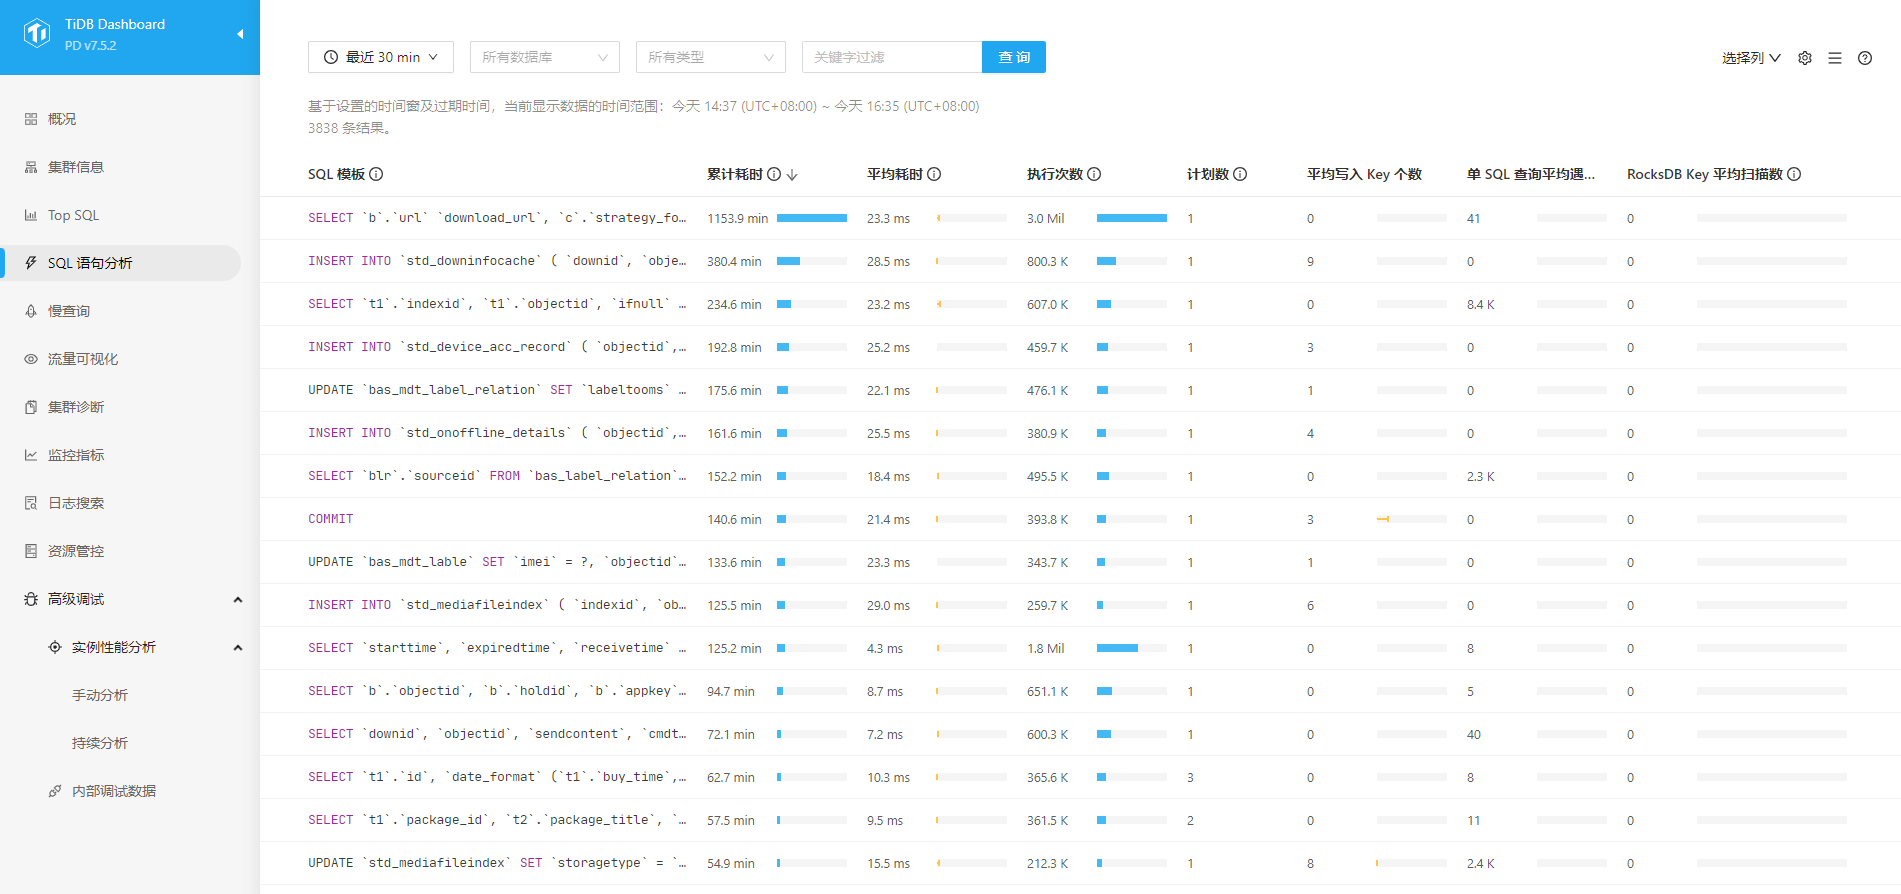The width and height of the screenshot is (1901, 894).
Task: Click the settings gear icon
Action: pyautogui.click(x=1804, y=58)
